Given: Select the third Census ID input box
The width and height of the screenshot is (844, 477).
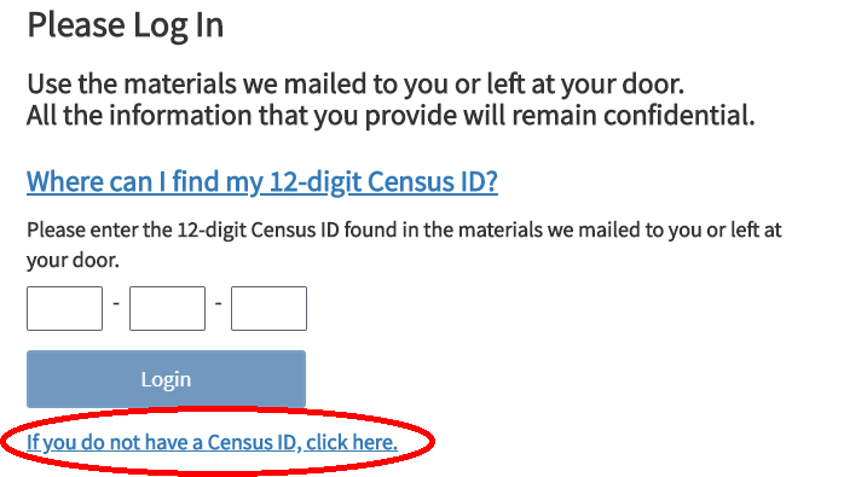Looking at the screenshot, I should pos(269,308).
